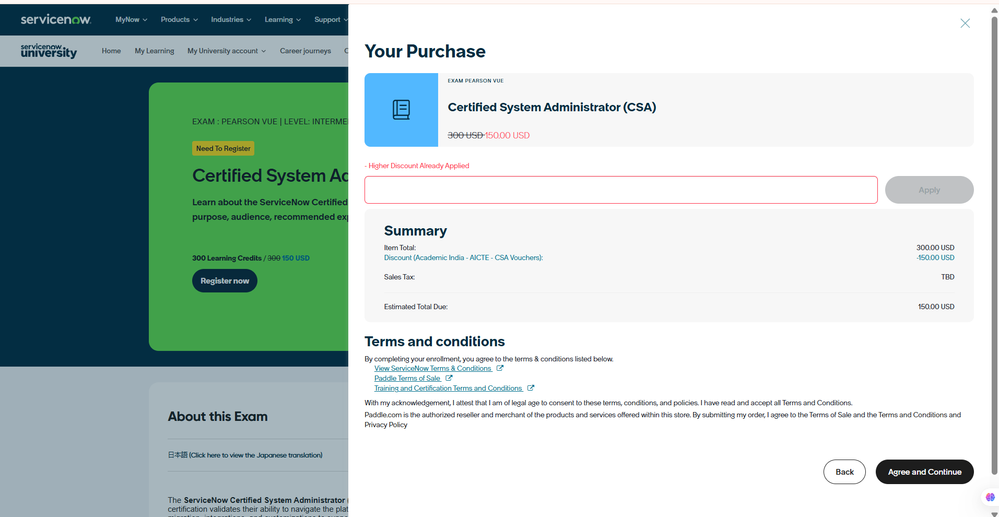Click the Need To Register badge

pos(223,149)
